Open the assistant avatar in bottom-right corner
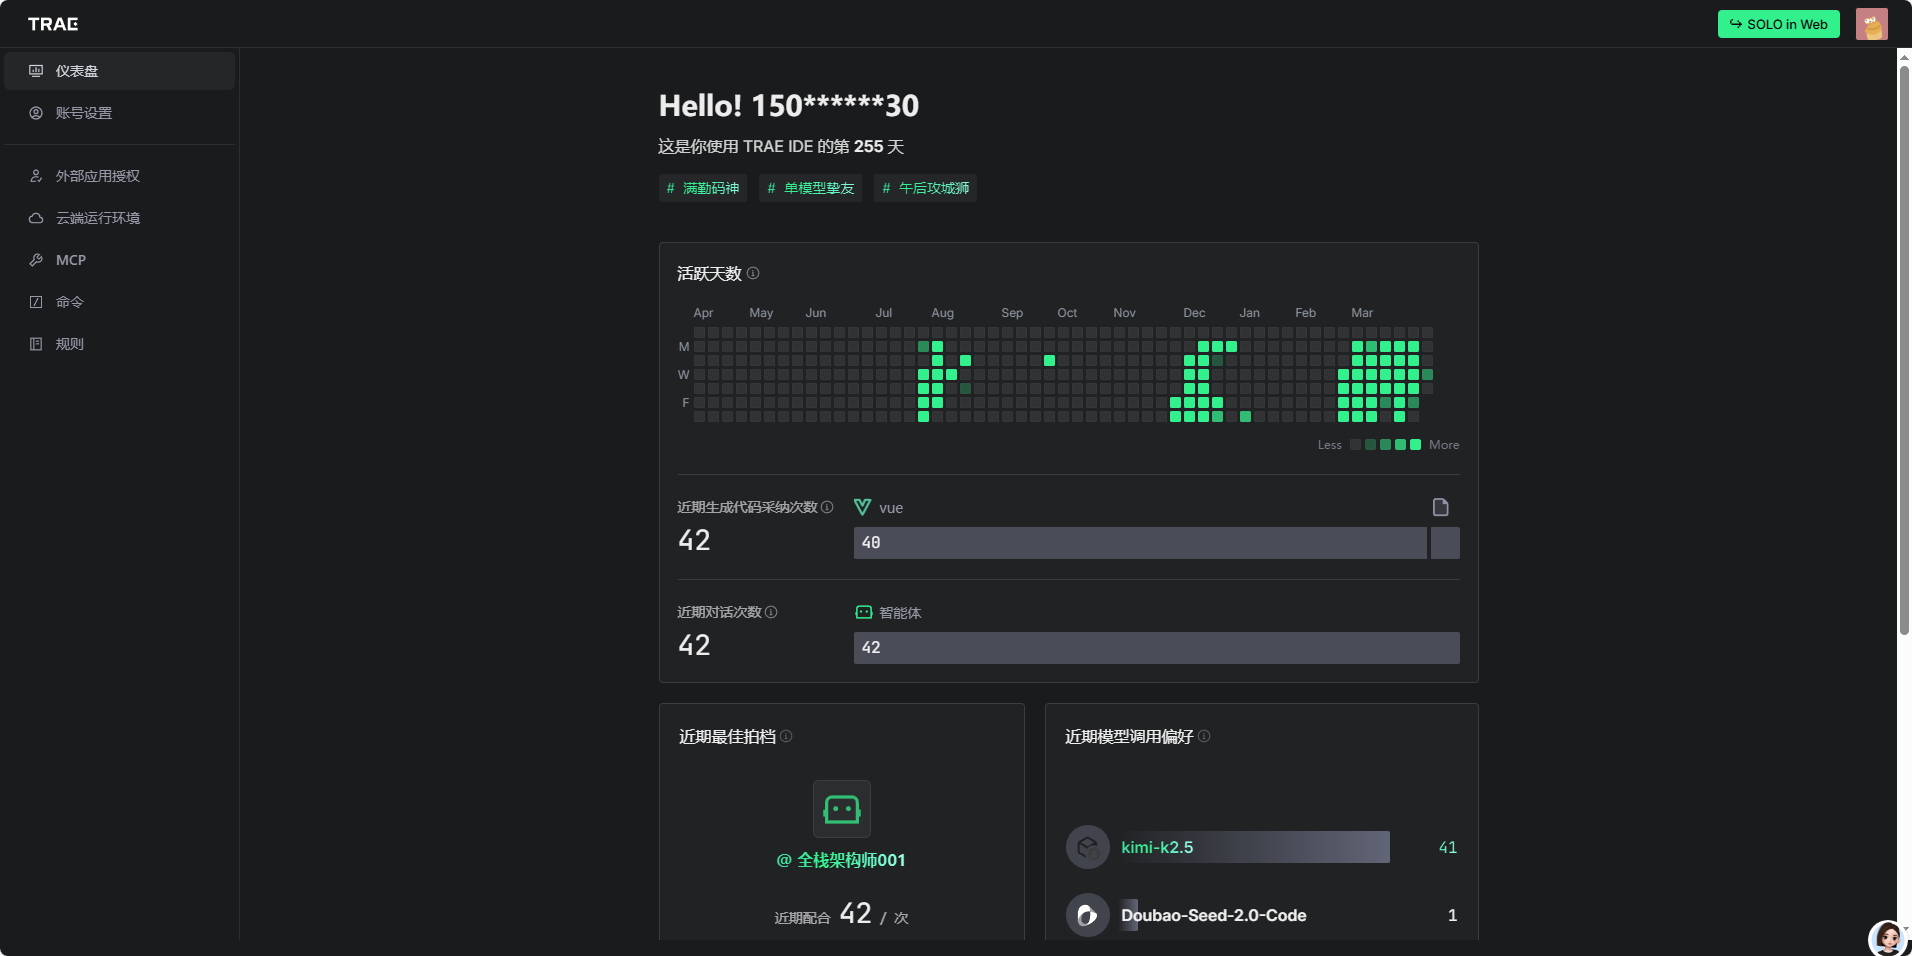 1888,937
